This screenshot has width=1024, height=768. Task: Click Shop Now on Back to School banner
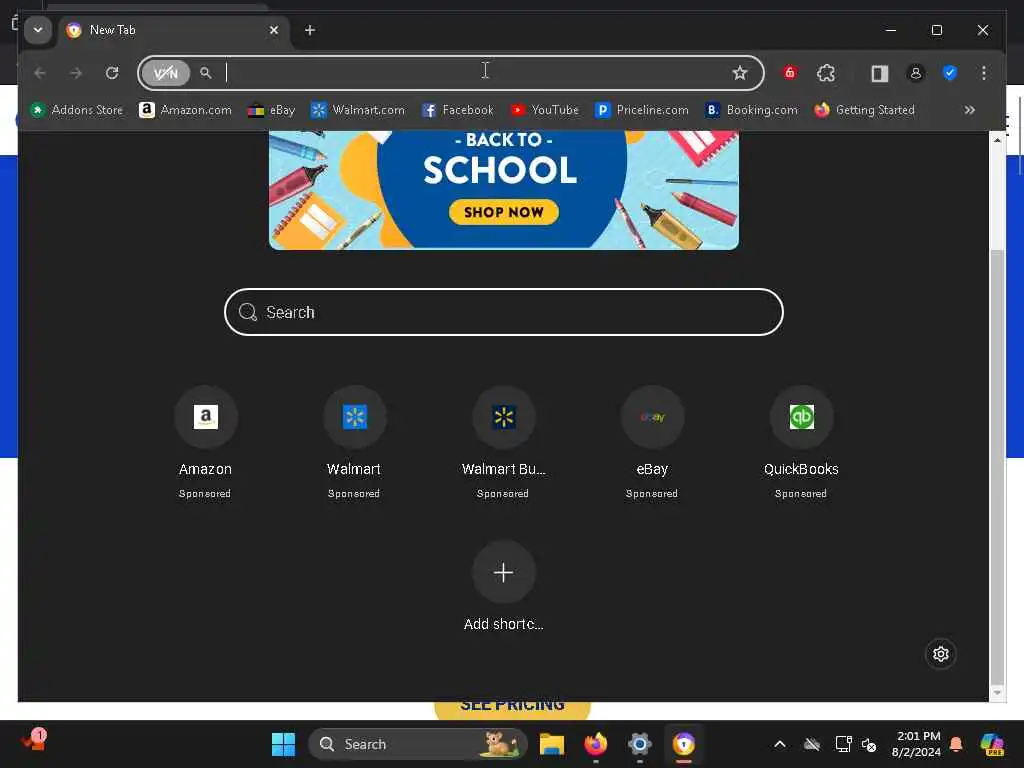[504, 212]
